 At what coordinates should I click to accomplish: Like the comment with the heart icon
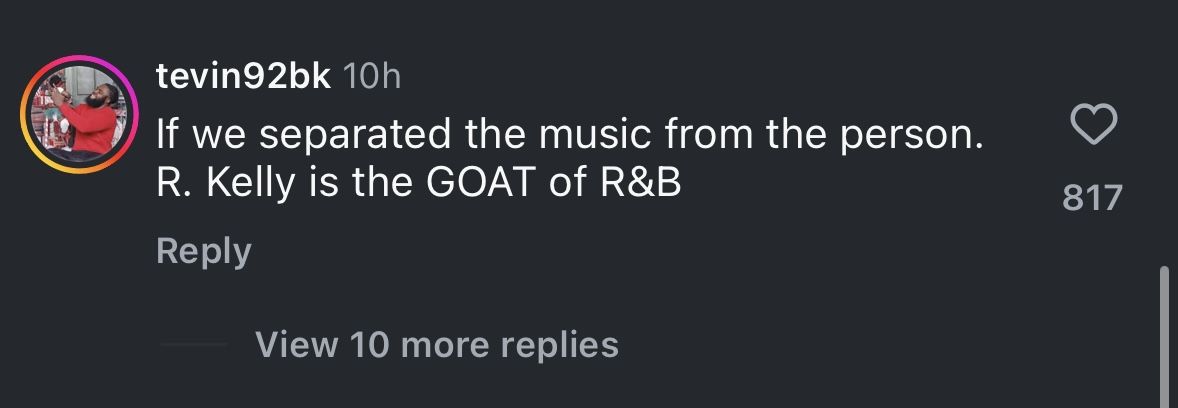point(1093,125)
